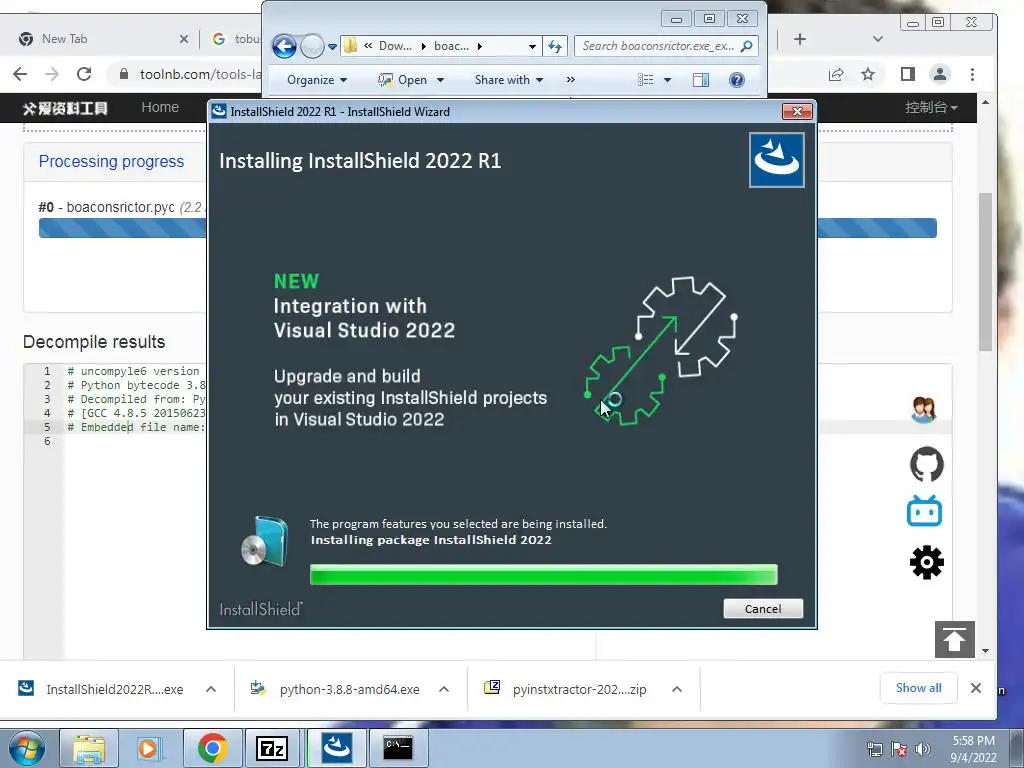
Task: Open the gear settings icon on page
Action: (x=926, y=562)
